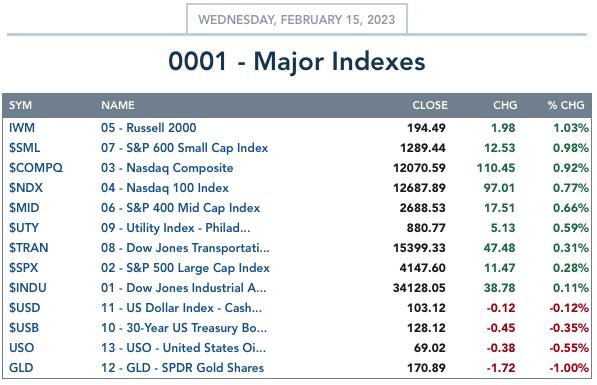Open the IWM symbol link
This screenshot has width=597, height=385.
coord(22,128)
